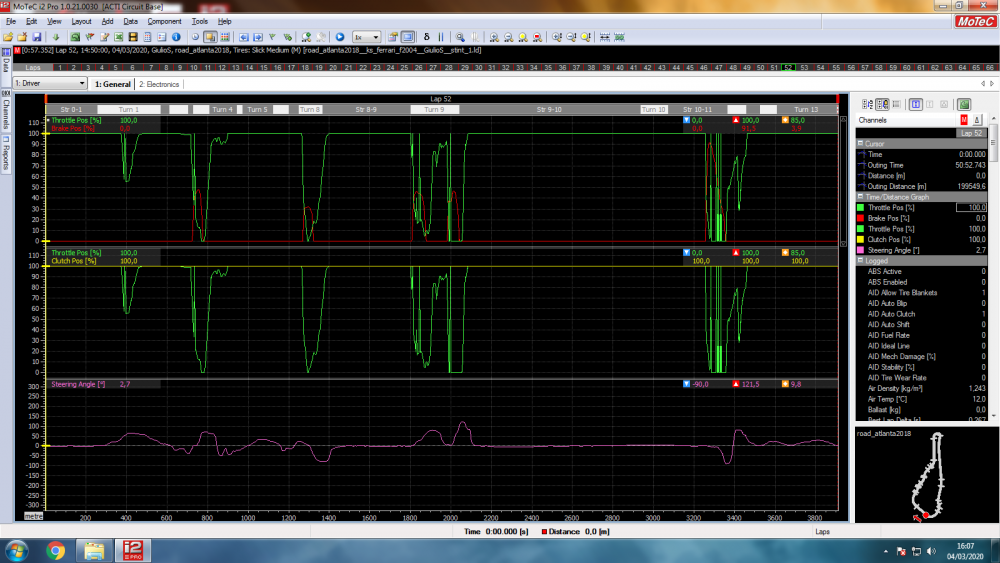Click the open folder icon in toolbar
Image resolution: width=1000 pixels, height=563 pixels.
pyautogui.click(x=8, y=37)
